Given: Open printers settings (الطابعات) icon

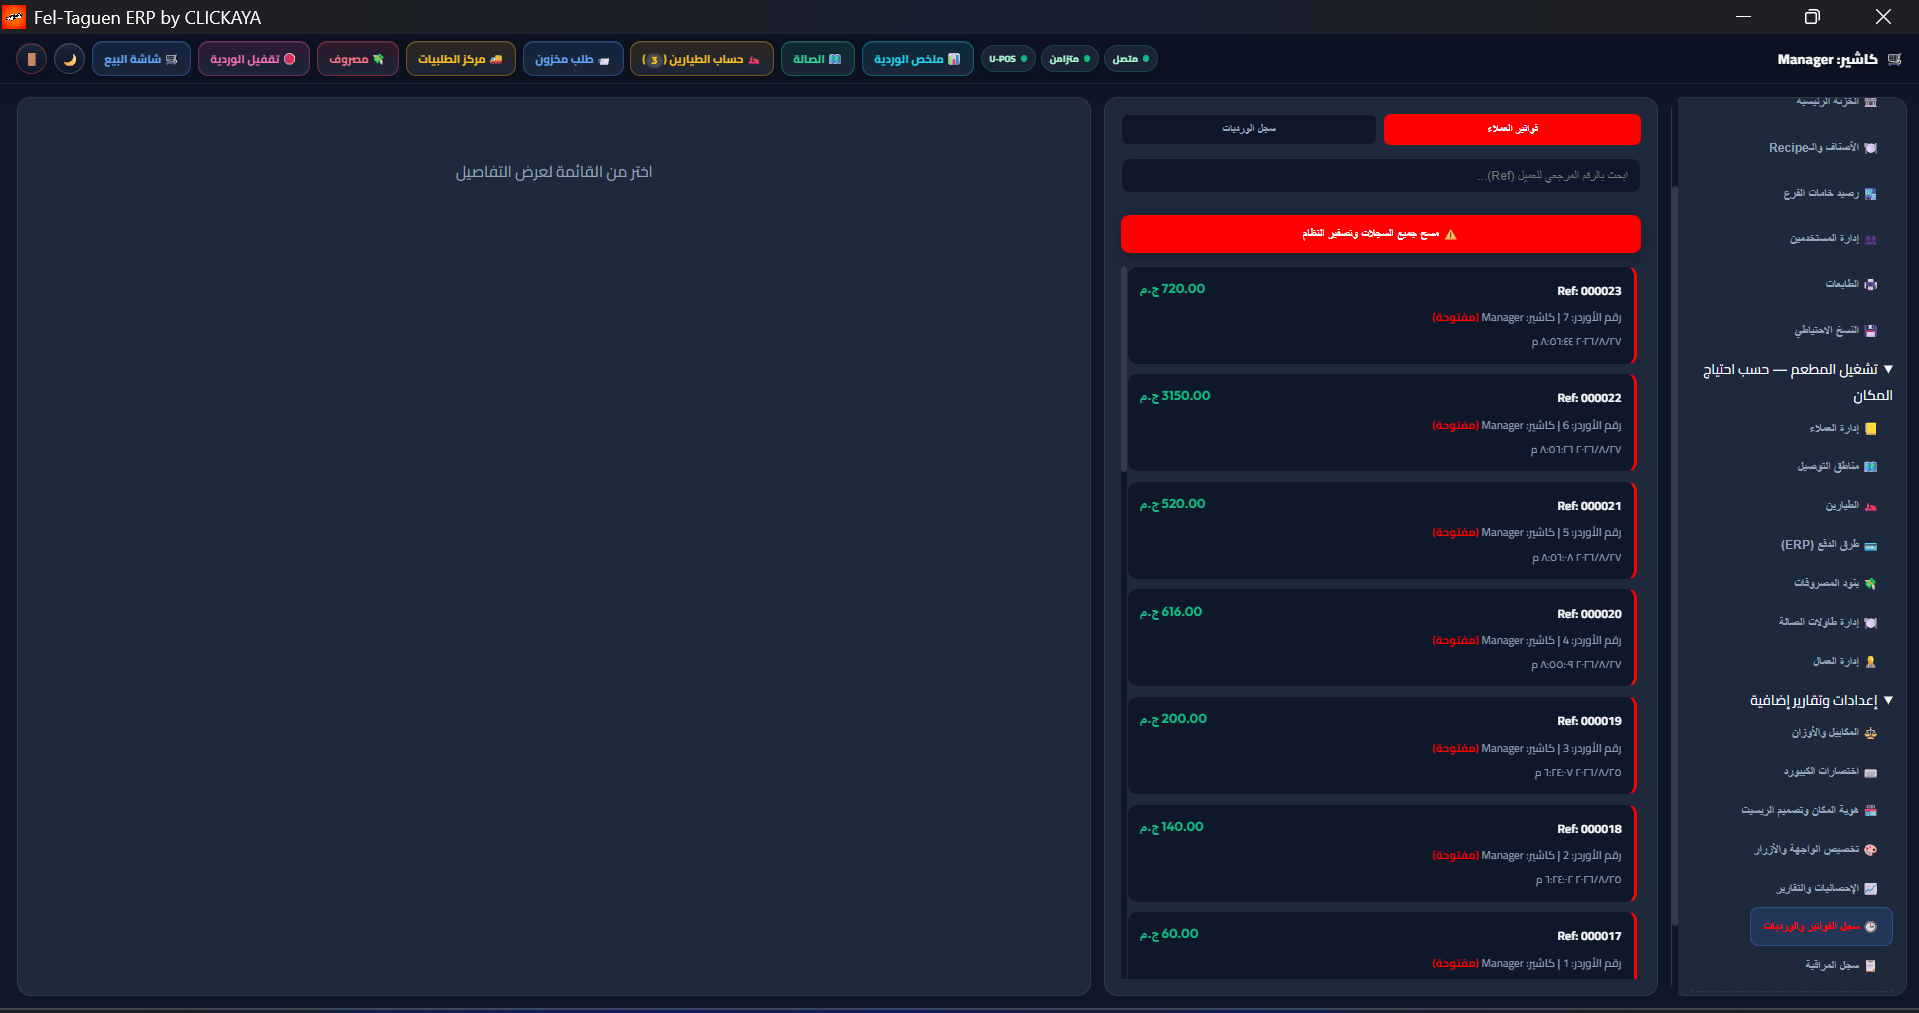Looking at the screenshot, I should [1871, 284].
